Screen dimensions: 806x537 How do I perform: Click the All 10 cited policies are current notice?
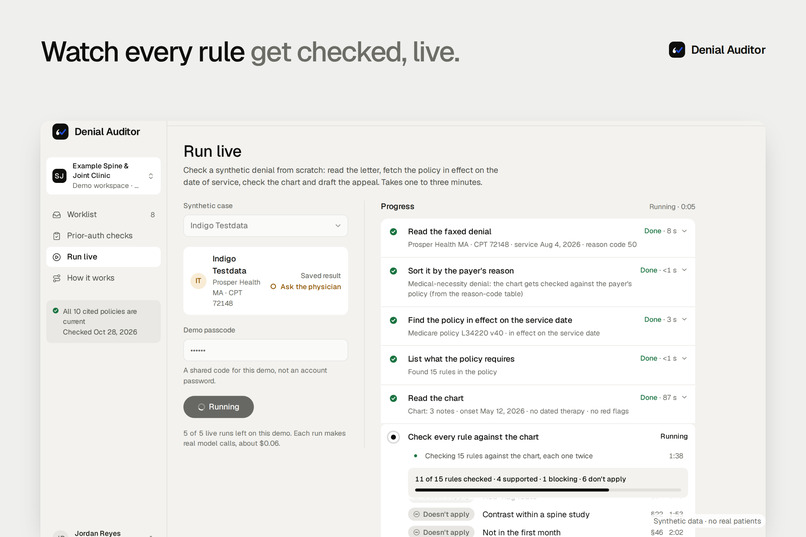(x=103, y=322)
